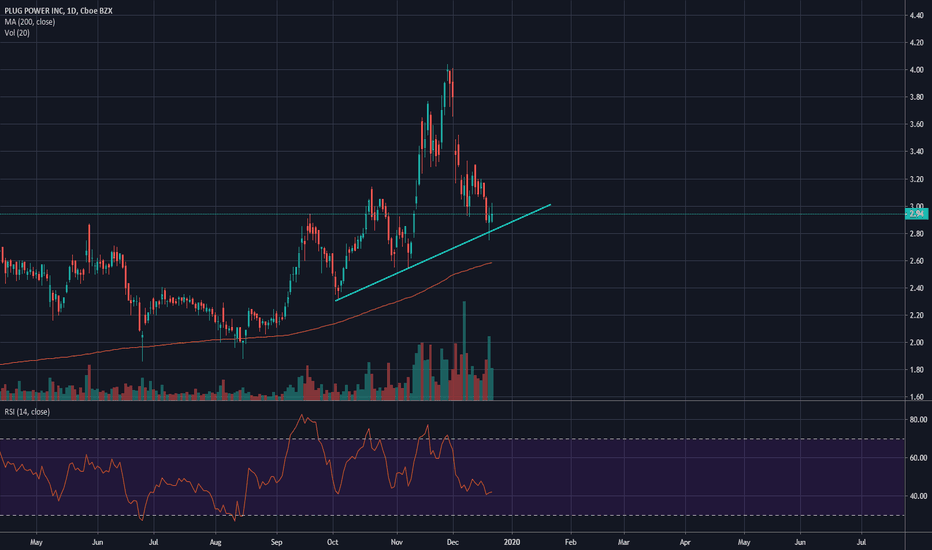Click the 2.80 price axis label
The width and height of the screenshot is (932, 550).
[x=916, y=234]
